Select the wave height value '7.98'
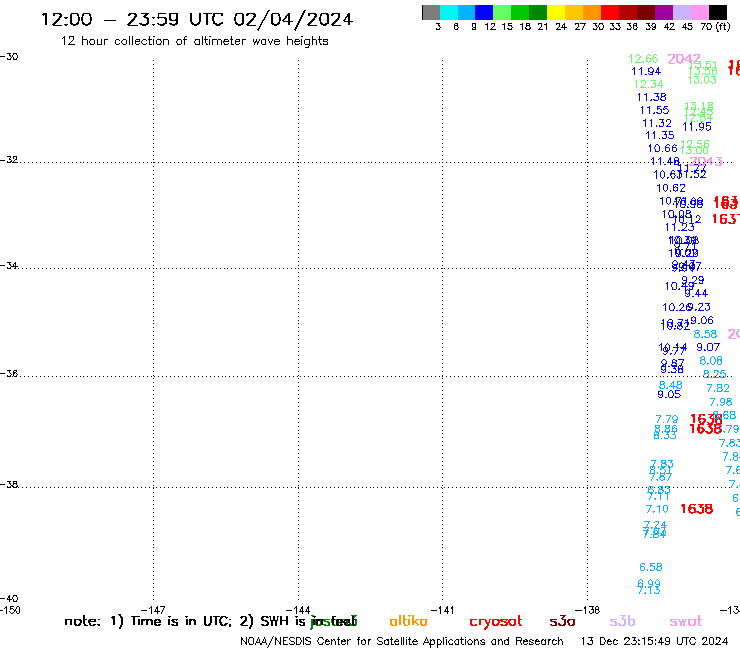The width and height of the screenshot is (740, 650). tap(721, 402)
